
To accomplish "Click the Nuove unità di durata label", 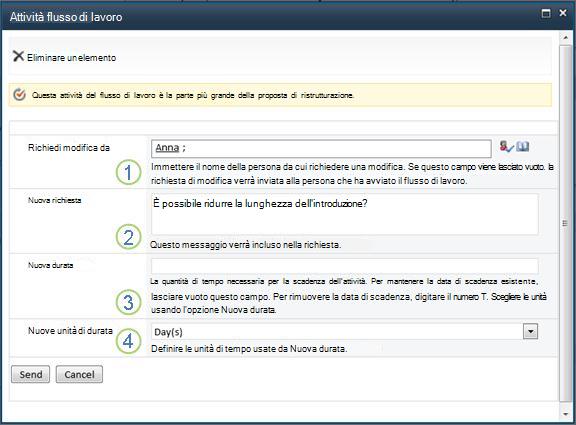I will tap(70, 331).
